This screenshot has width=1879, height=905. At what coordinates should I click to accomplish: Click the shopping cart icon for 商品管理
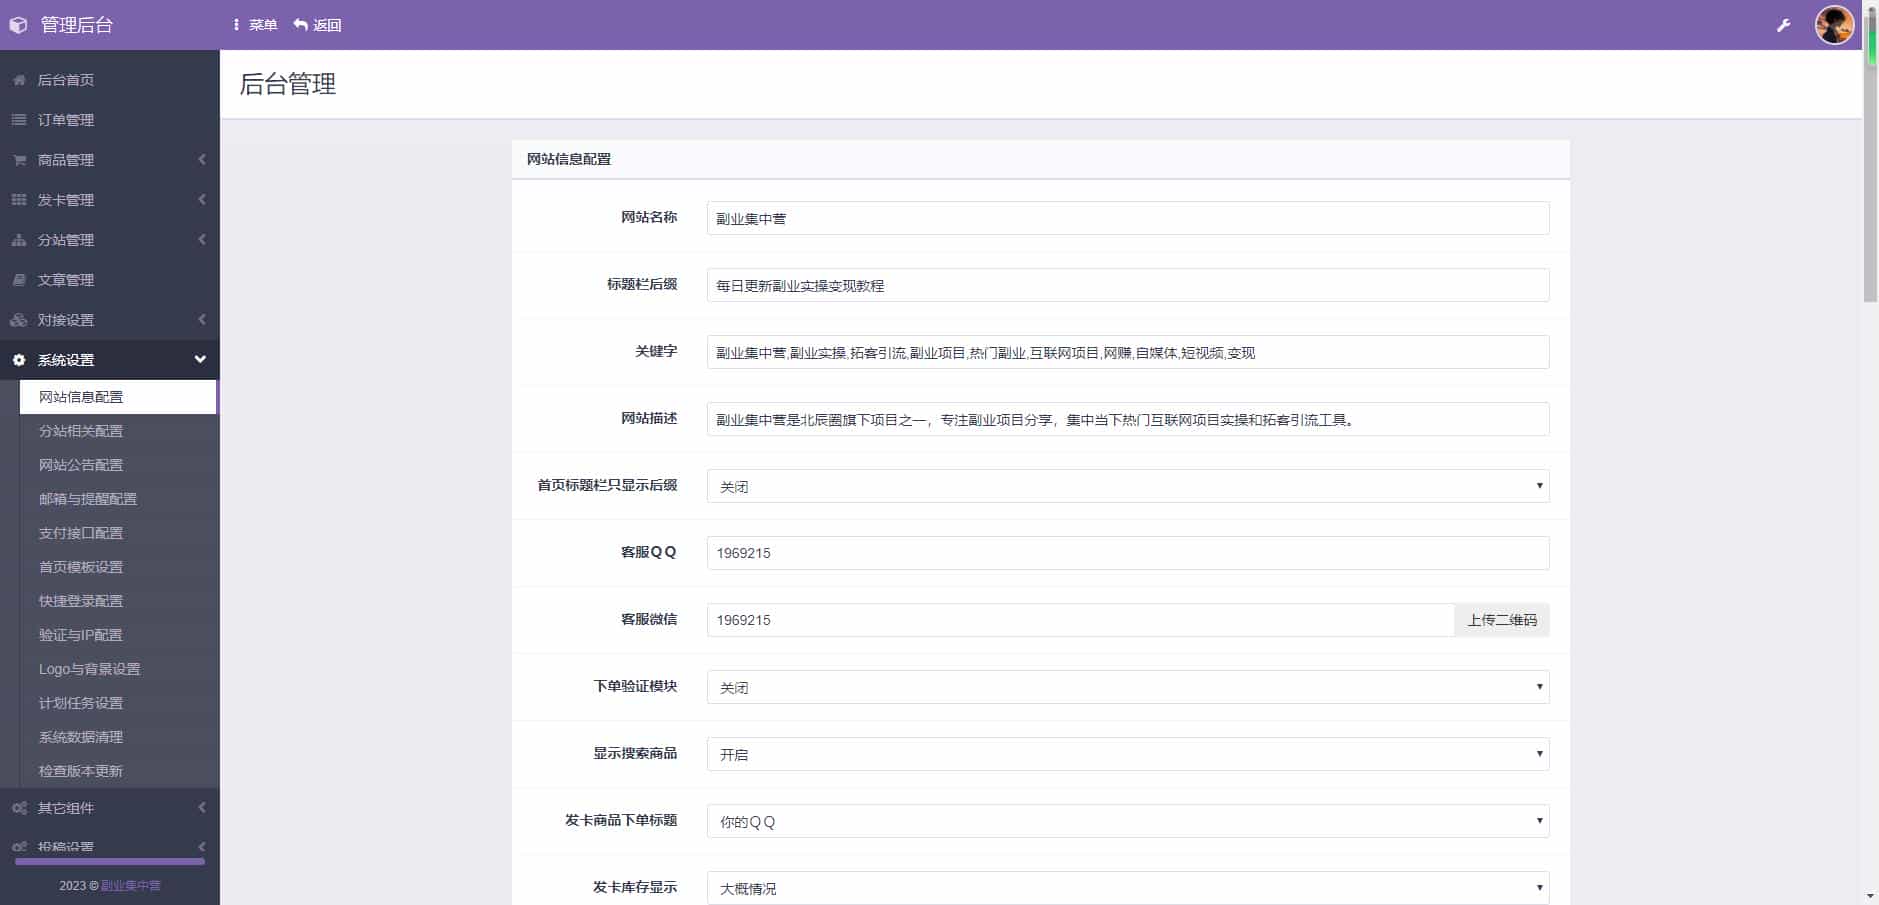19,160
